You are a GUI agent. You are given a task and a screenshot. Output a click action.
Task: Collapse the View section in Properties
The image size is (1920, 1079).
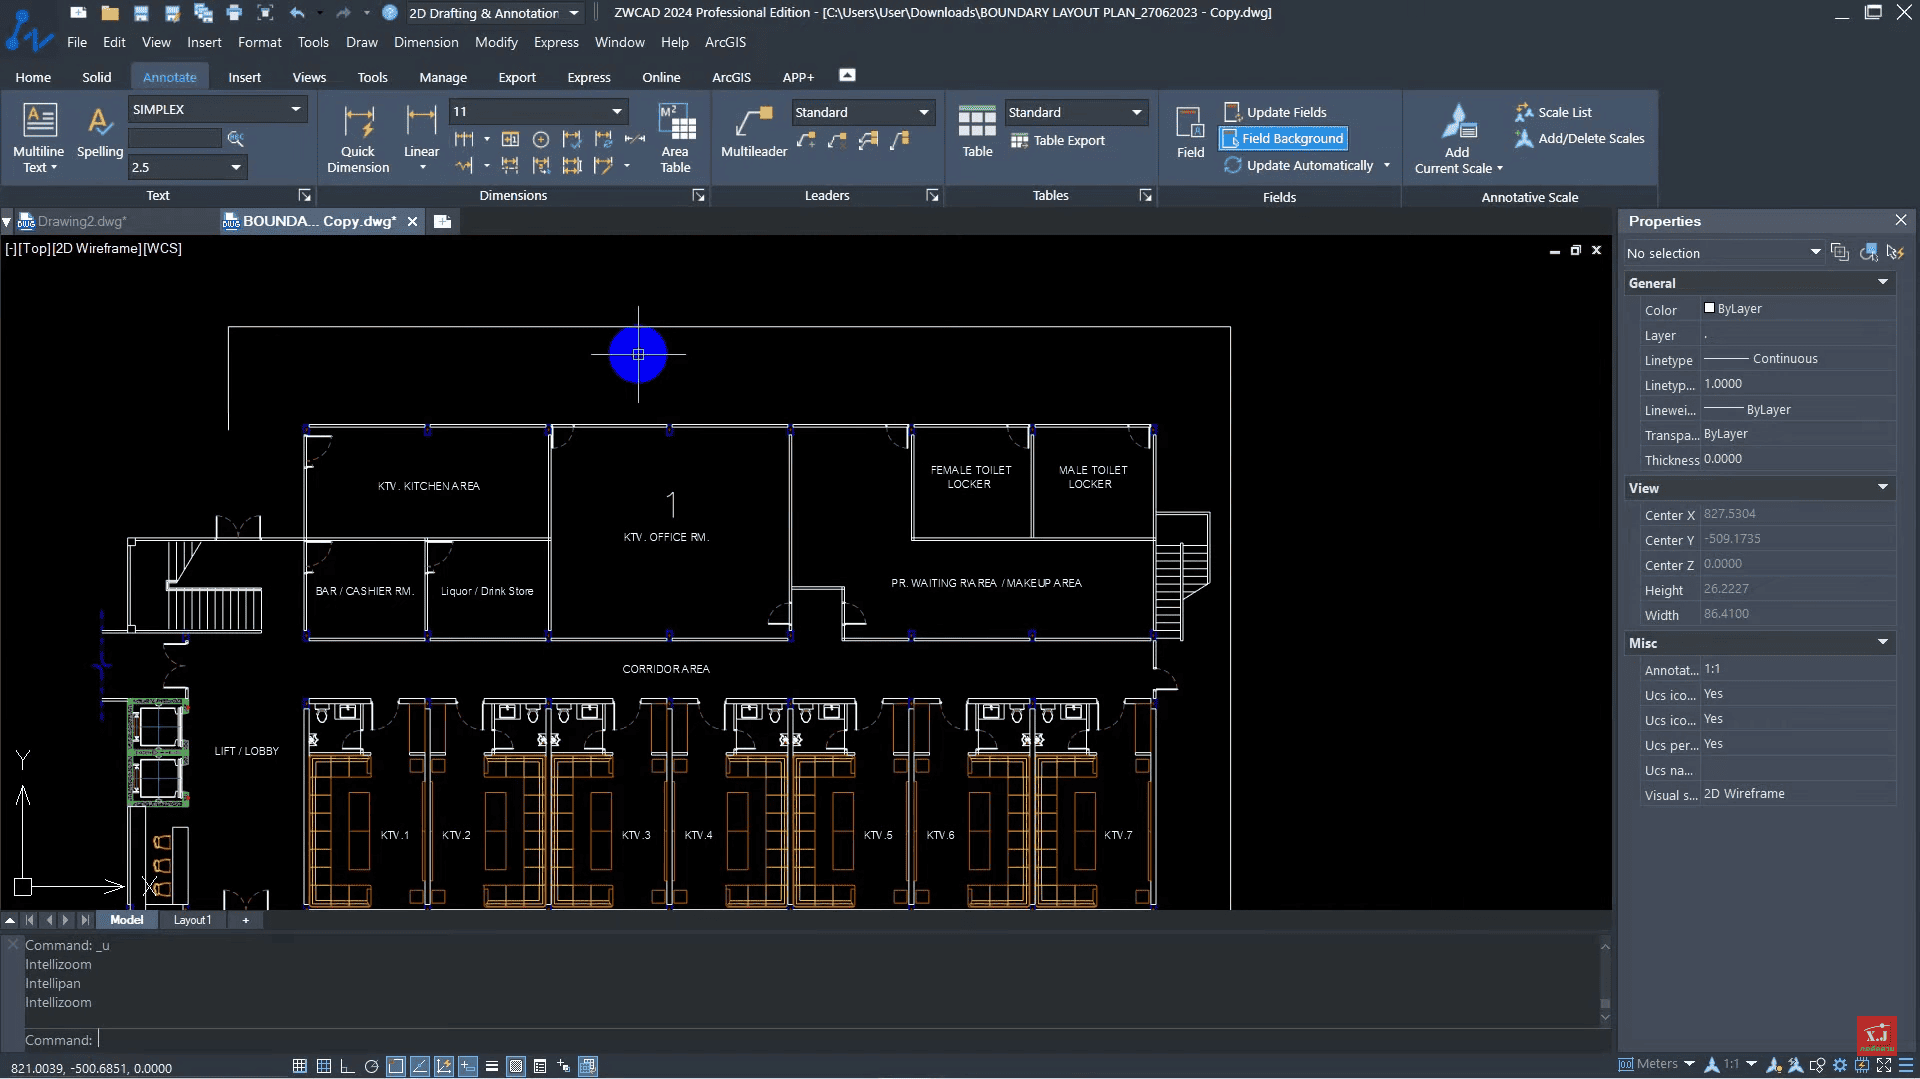coord(1883,488)
